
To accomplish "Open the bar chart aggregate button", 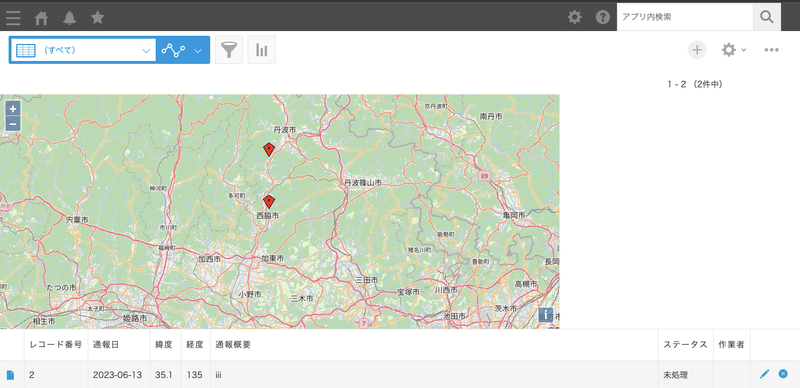I will pyautogui.click(x=262, y=50).
